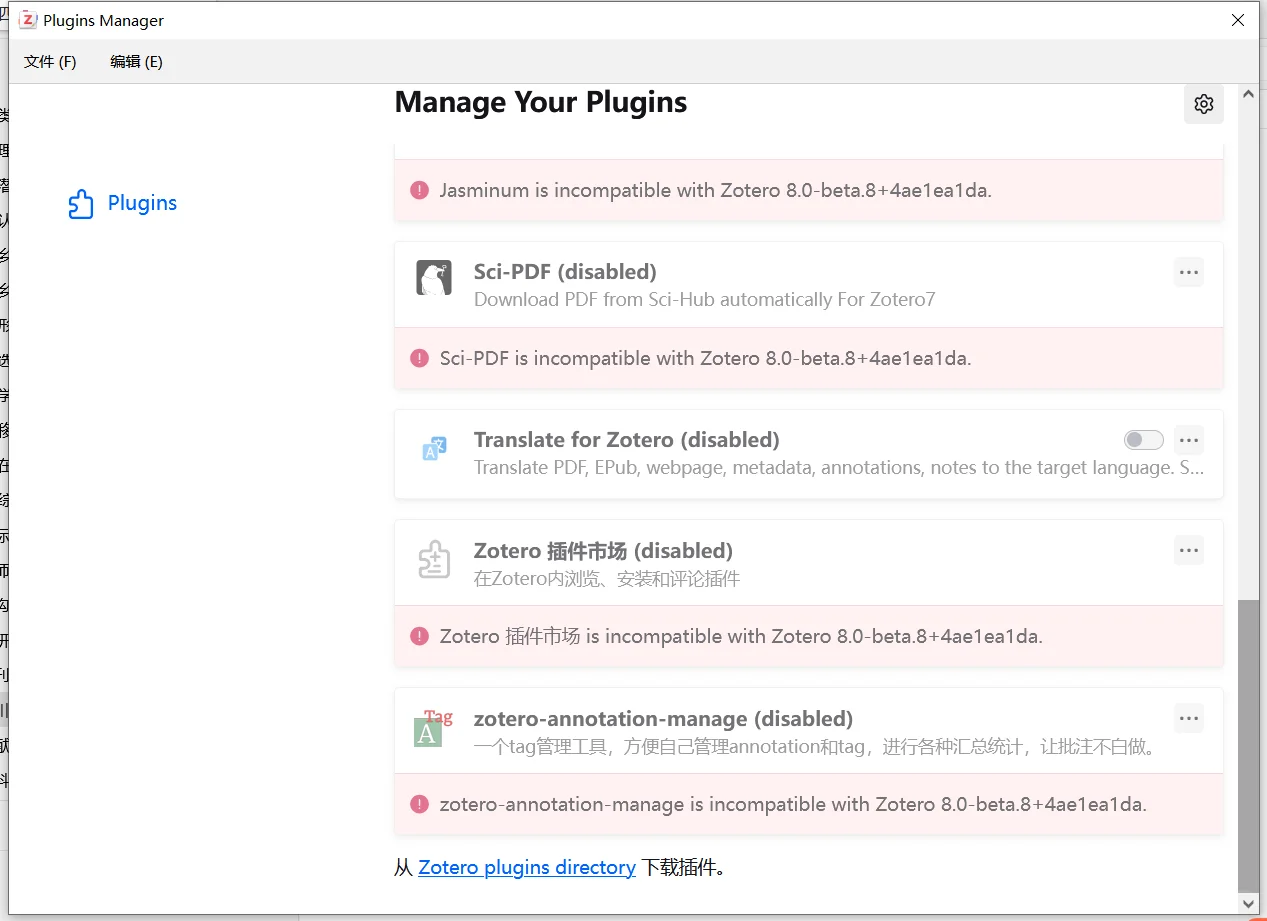Click the Zotero logo in title bar
Image resolution: width=1267 pixels, height=921 pixels.
click(x=28, y=20)
